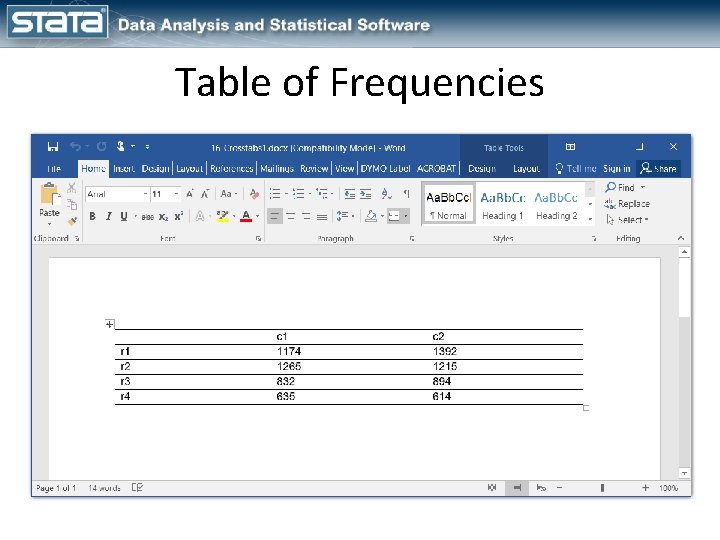Switch to Read Mode view icon
Viewport: 720px width, 540px height.
click(x=492, y=487)
